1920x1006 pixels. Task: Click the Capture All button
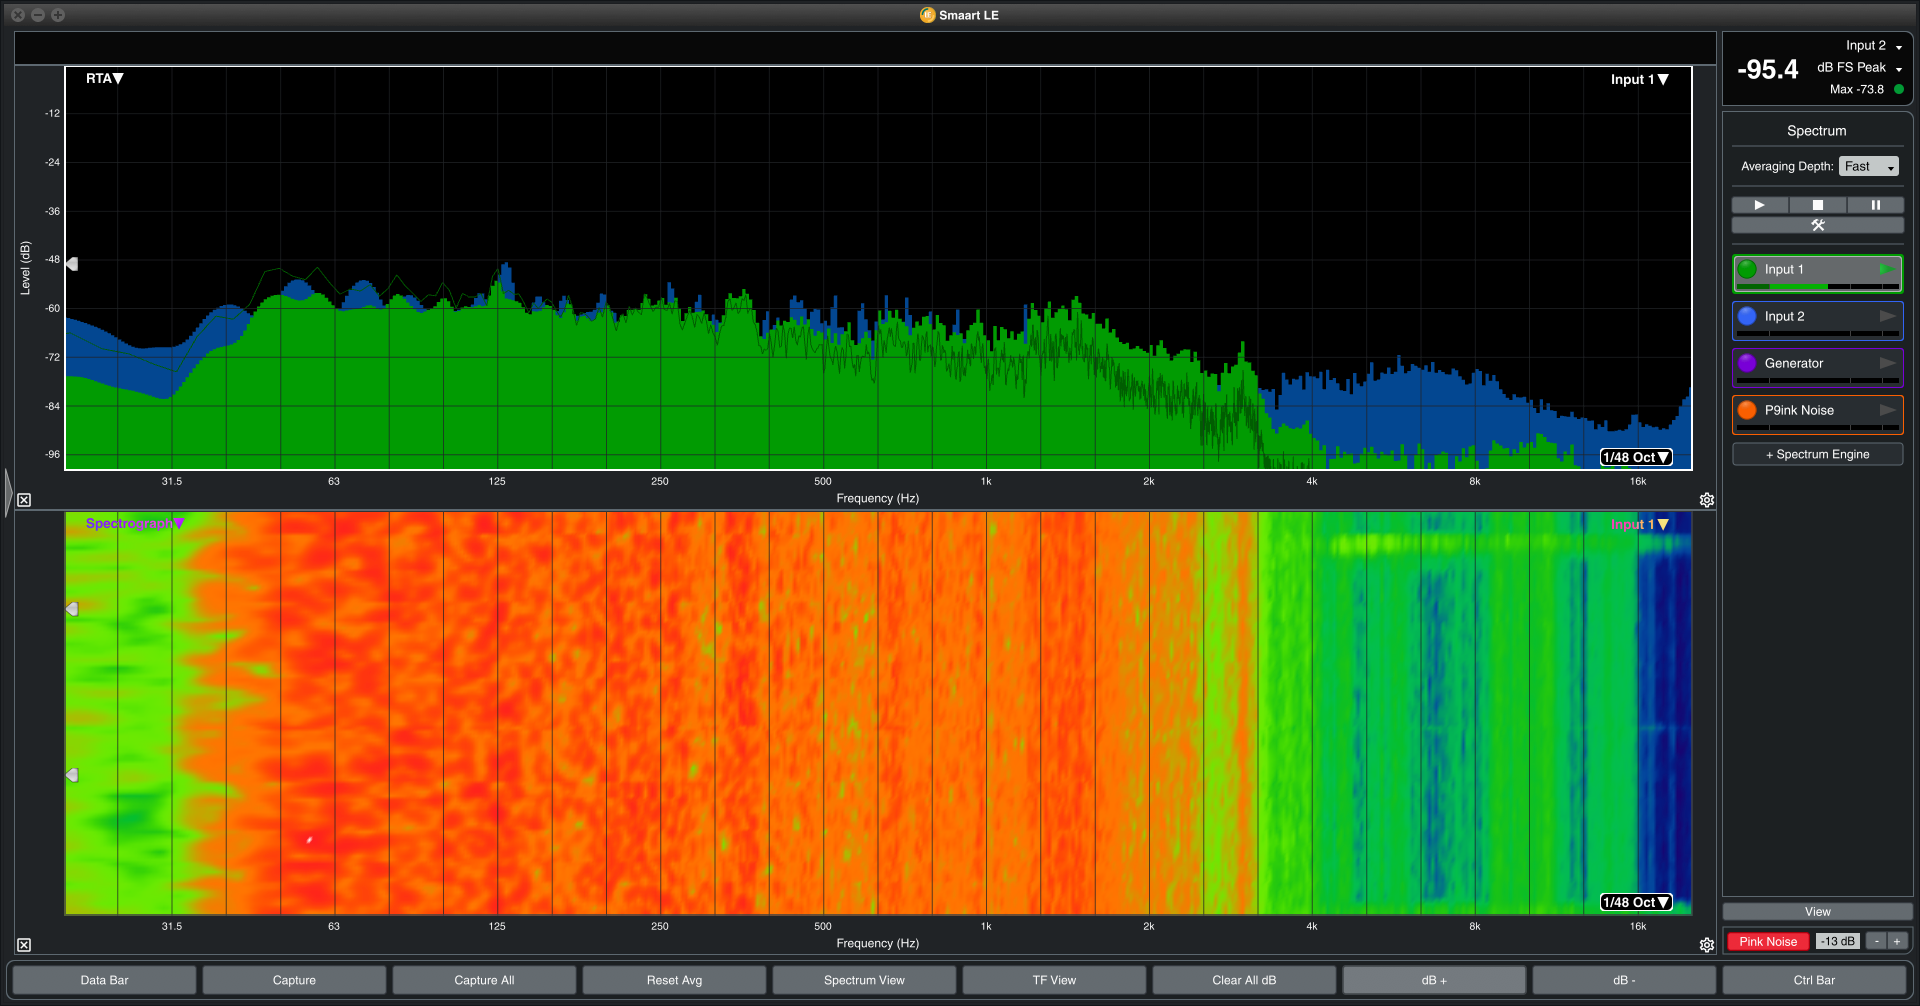tap(484, 980)
